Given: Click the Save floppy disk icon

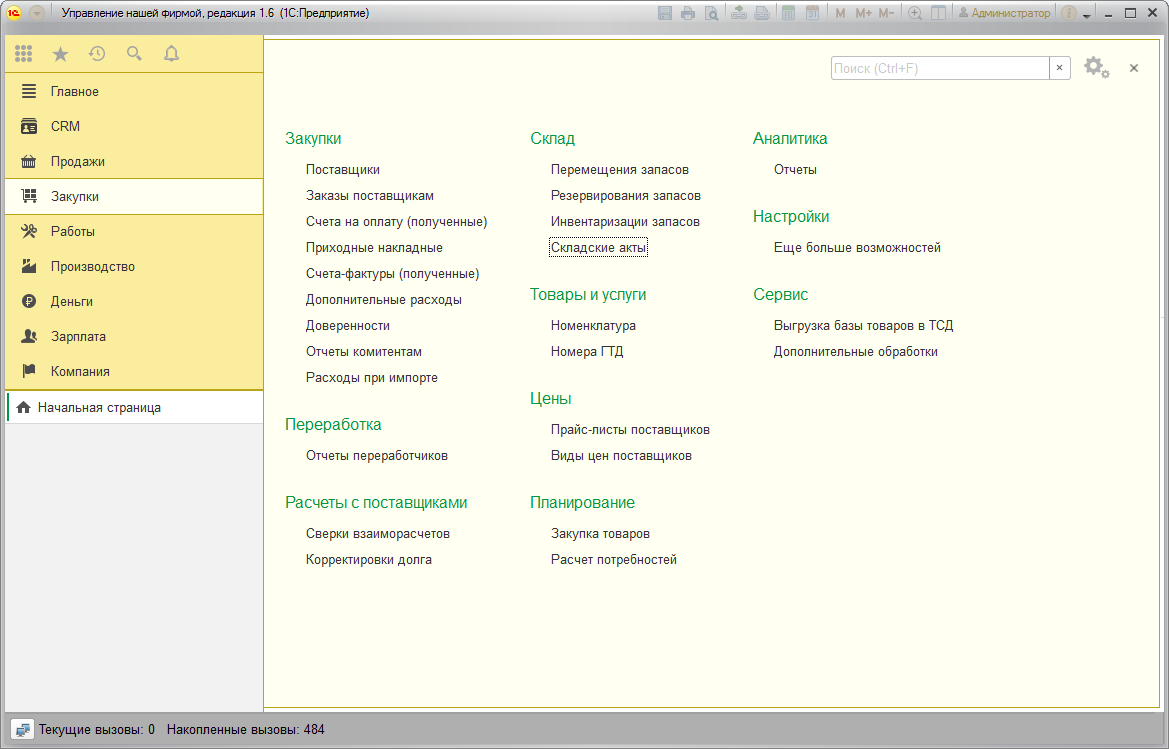Looking at the screenshot, I should click(665, 13).
